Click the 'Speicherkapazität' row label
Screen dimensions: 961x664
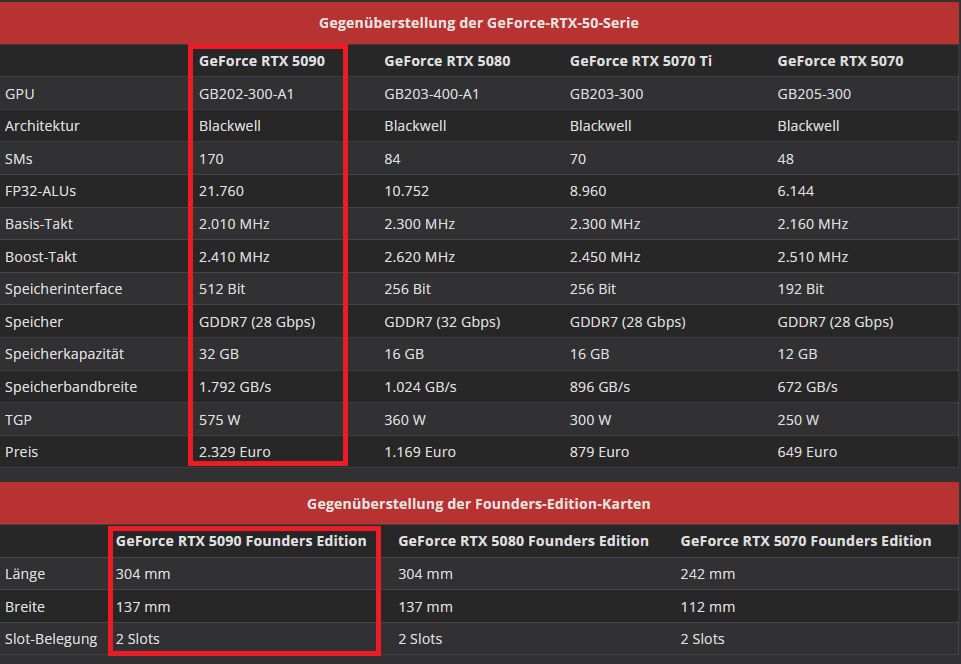64,354
